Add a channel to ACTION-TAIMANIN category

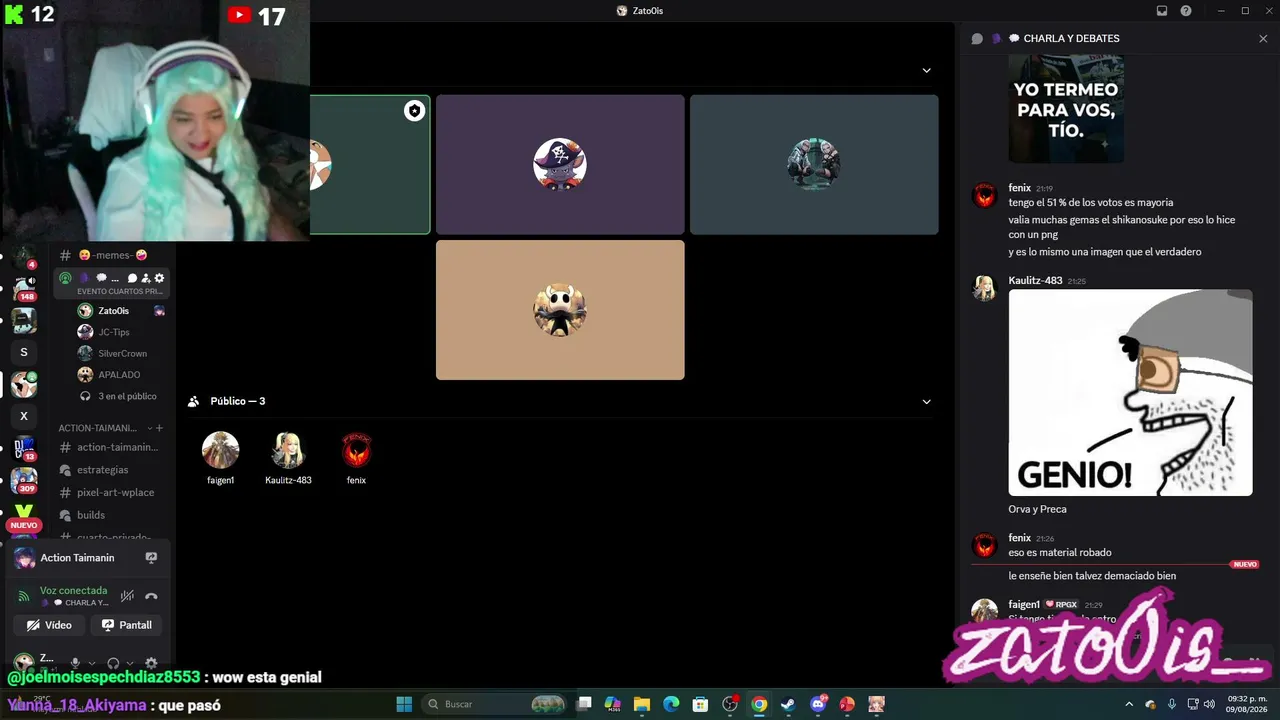pyautogui.click(x=159, y=428)
